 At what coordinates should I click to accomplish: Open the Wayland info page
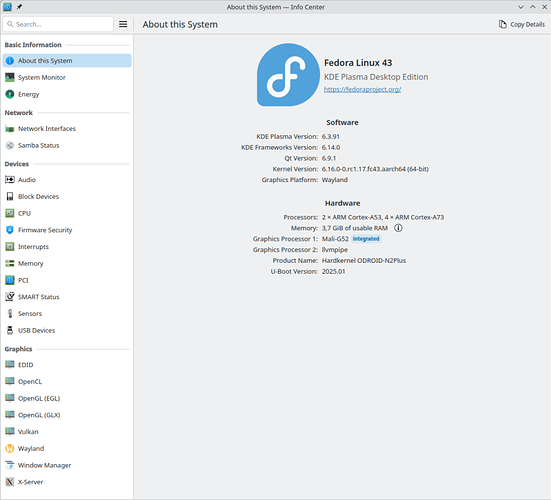67,448
